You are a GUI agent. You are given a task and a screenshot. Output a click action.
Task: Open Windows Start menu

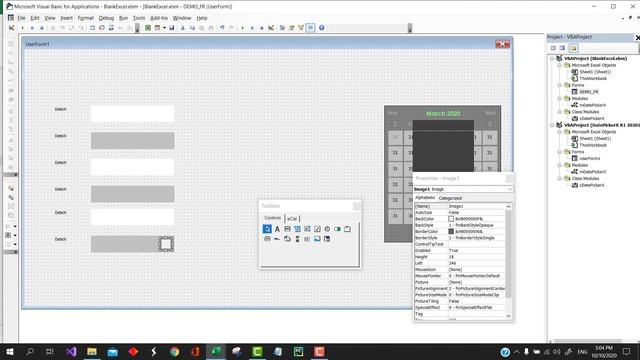coord(10,351)
